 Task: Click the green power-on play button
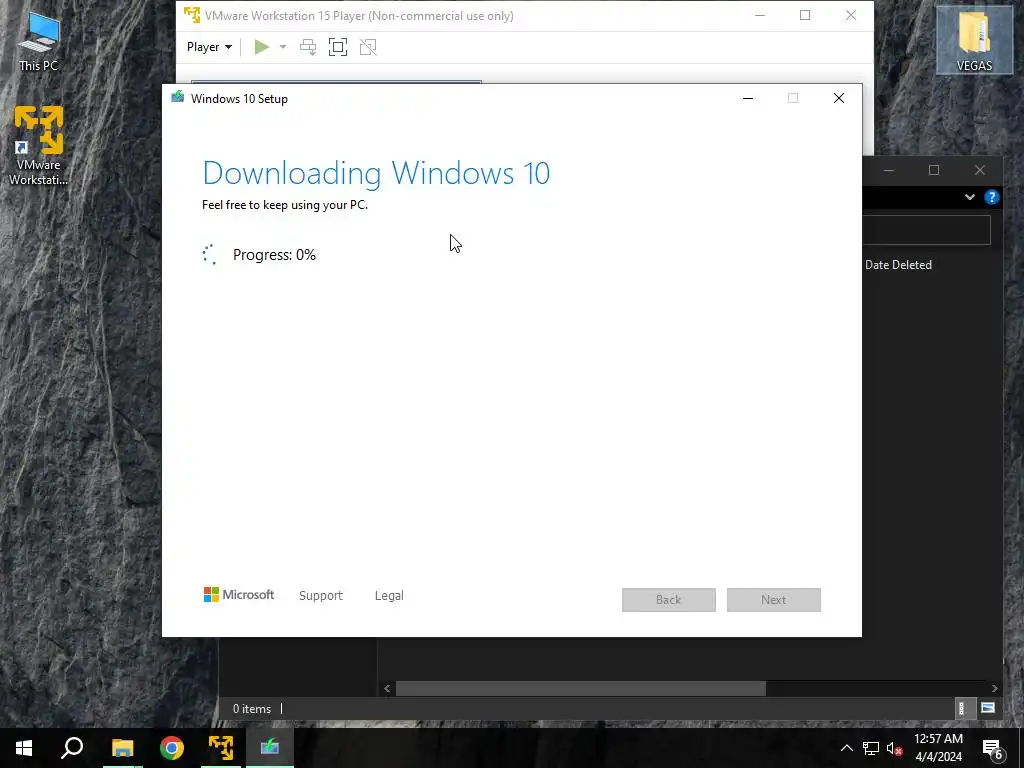262,47
